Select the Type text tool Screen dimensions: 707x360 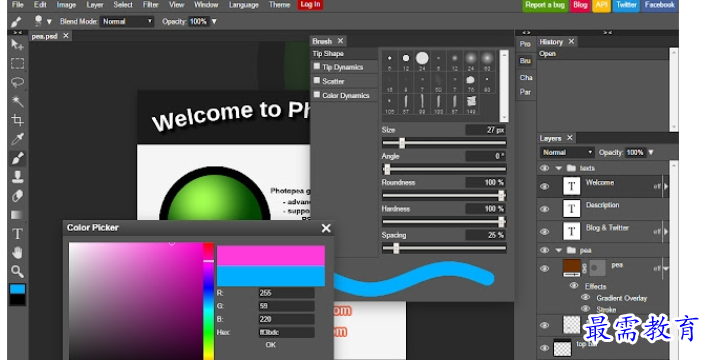(x=18, y=234)
